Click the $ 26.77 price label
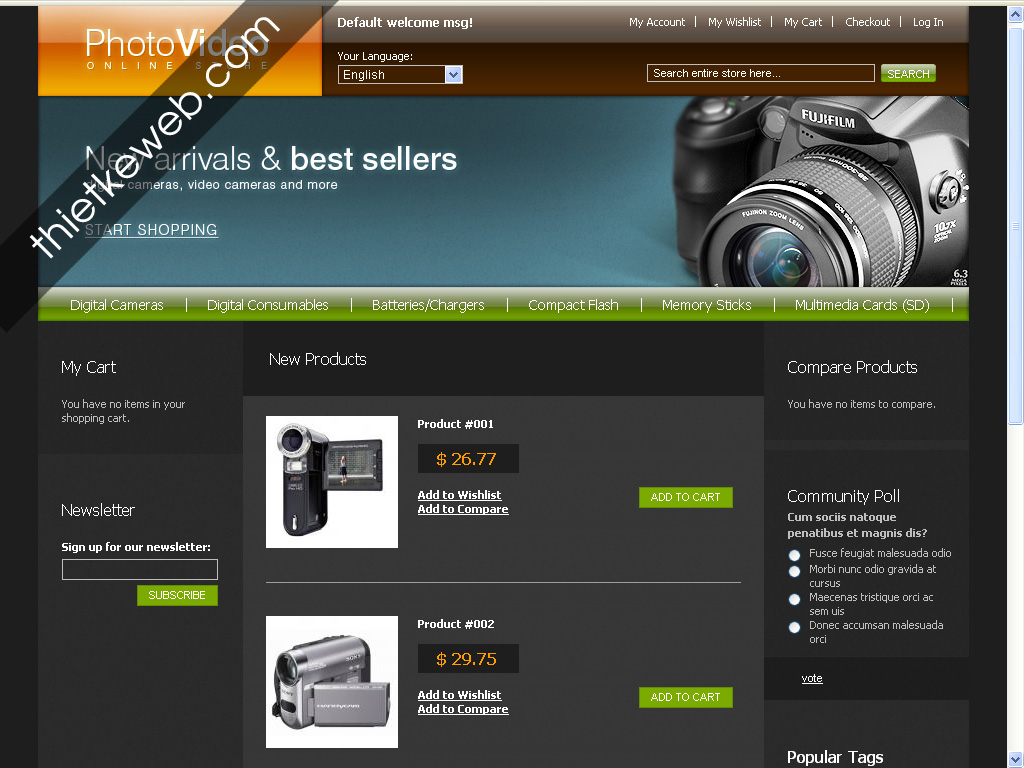Image resolution: width=1024 pixels, height=768 pixels. (468, 458)
